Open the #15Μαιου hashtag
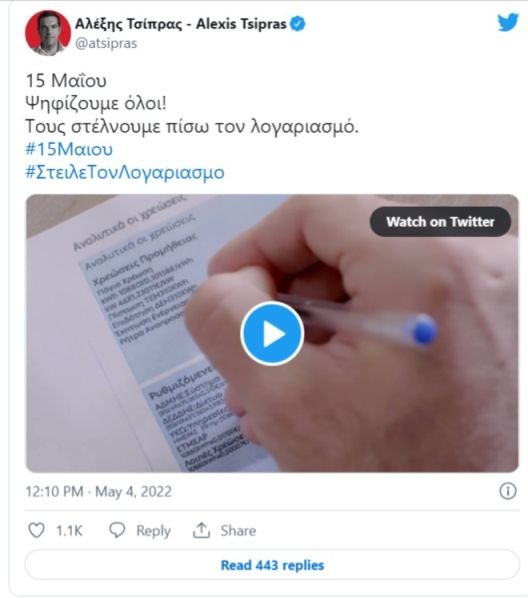This screenshot has height=598, width=528. pyautogui.click(x=69, y=149)
